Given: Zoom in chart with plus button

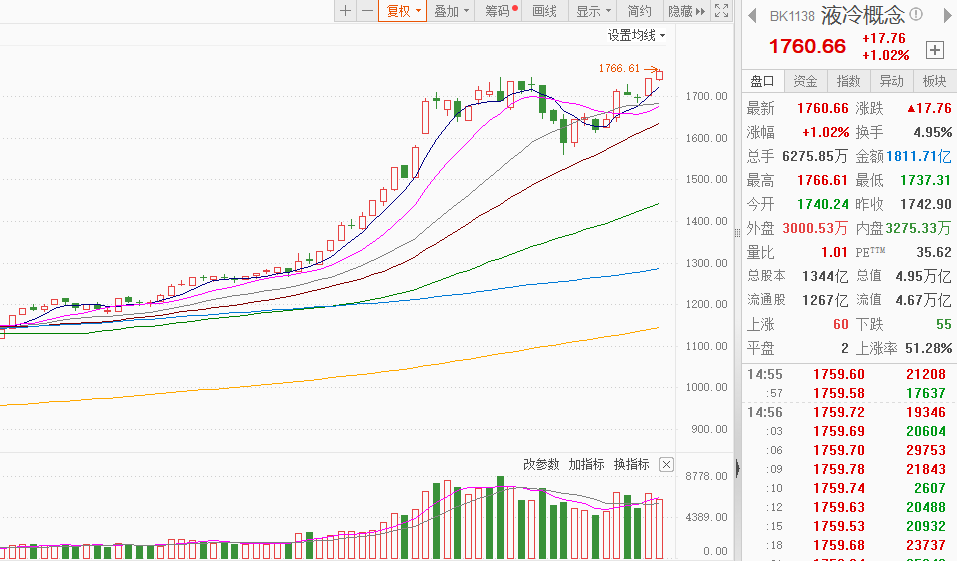Looking at the screenshot, I should [345, 11].
